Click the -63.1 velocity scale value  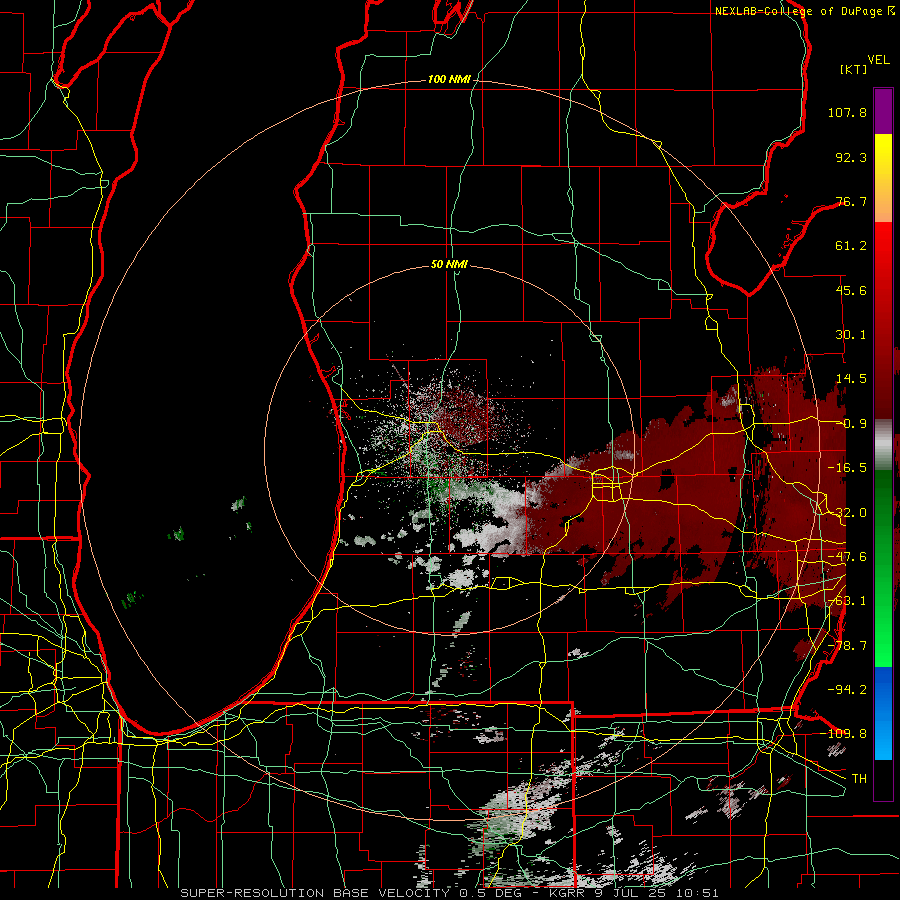click(x=847, y=601)
